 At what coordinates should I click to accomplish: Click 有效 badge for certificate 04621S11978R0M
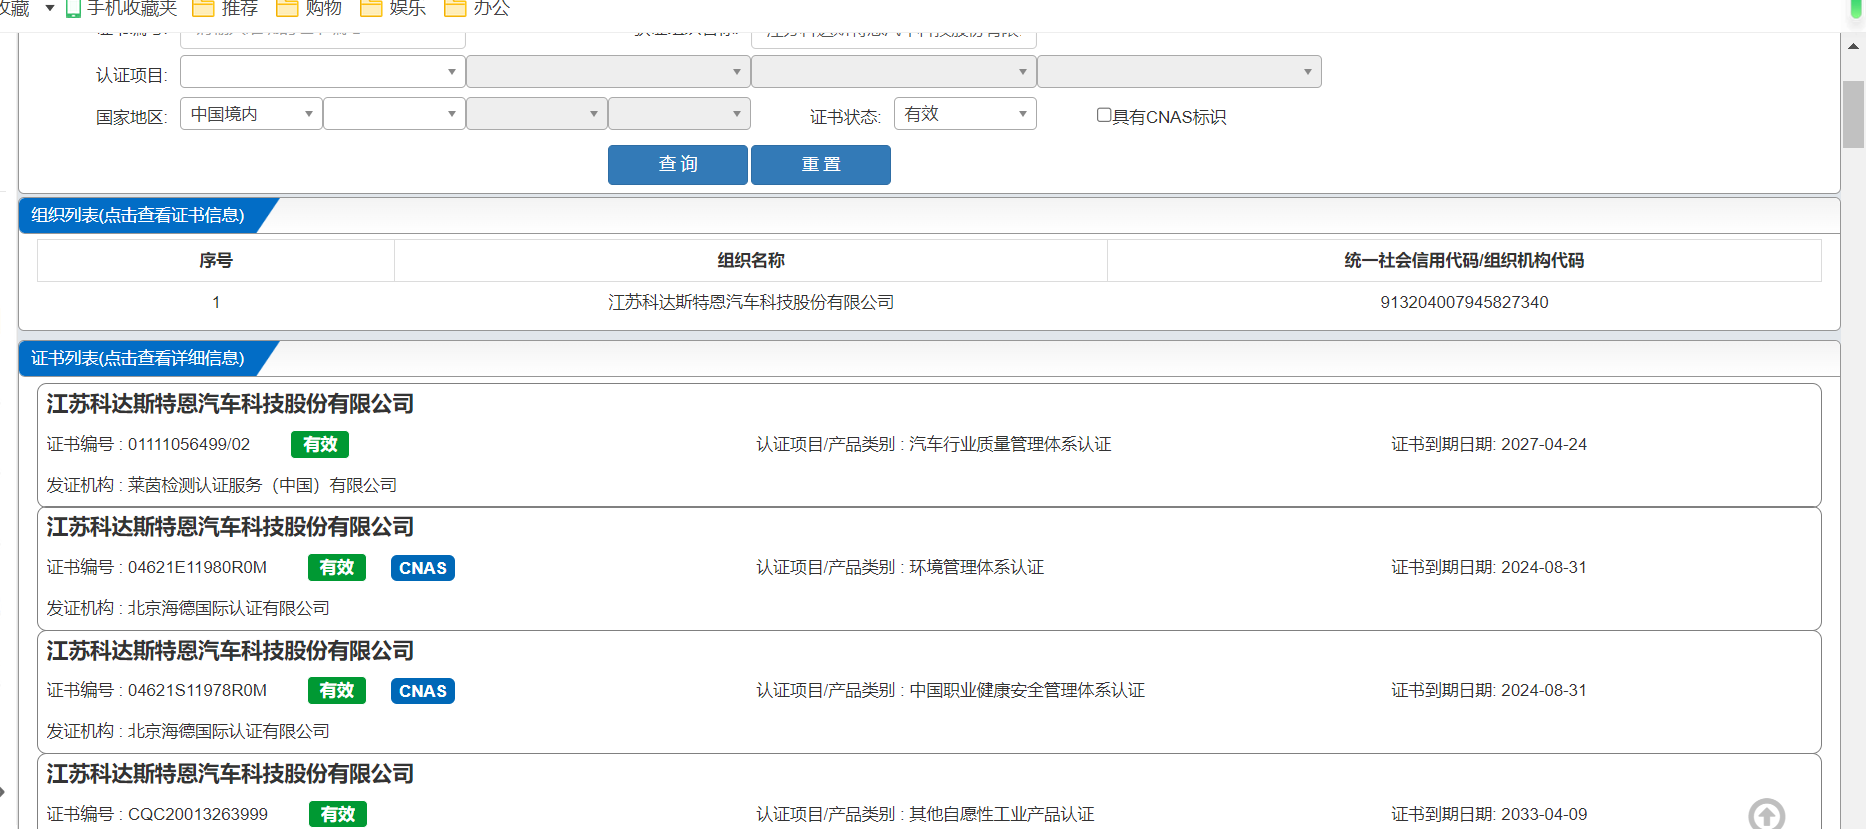(x=337, y=691)
